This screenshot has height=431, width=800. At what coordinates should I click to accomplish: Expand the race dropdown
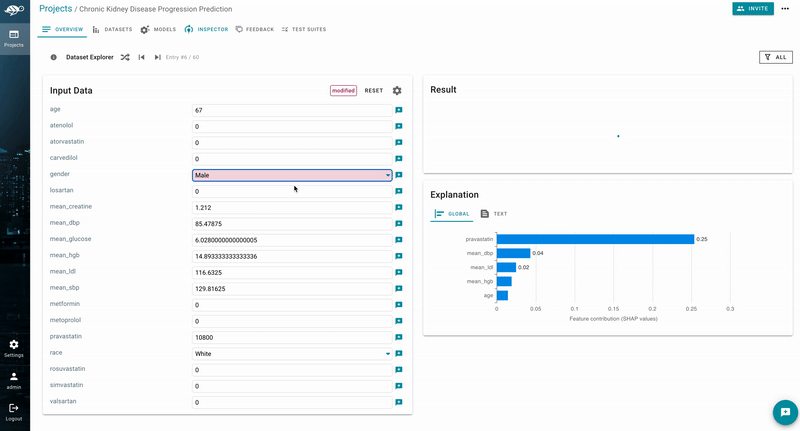pyautogui.click(x=292, y=353)
